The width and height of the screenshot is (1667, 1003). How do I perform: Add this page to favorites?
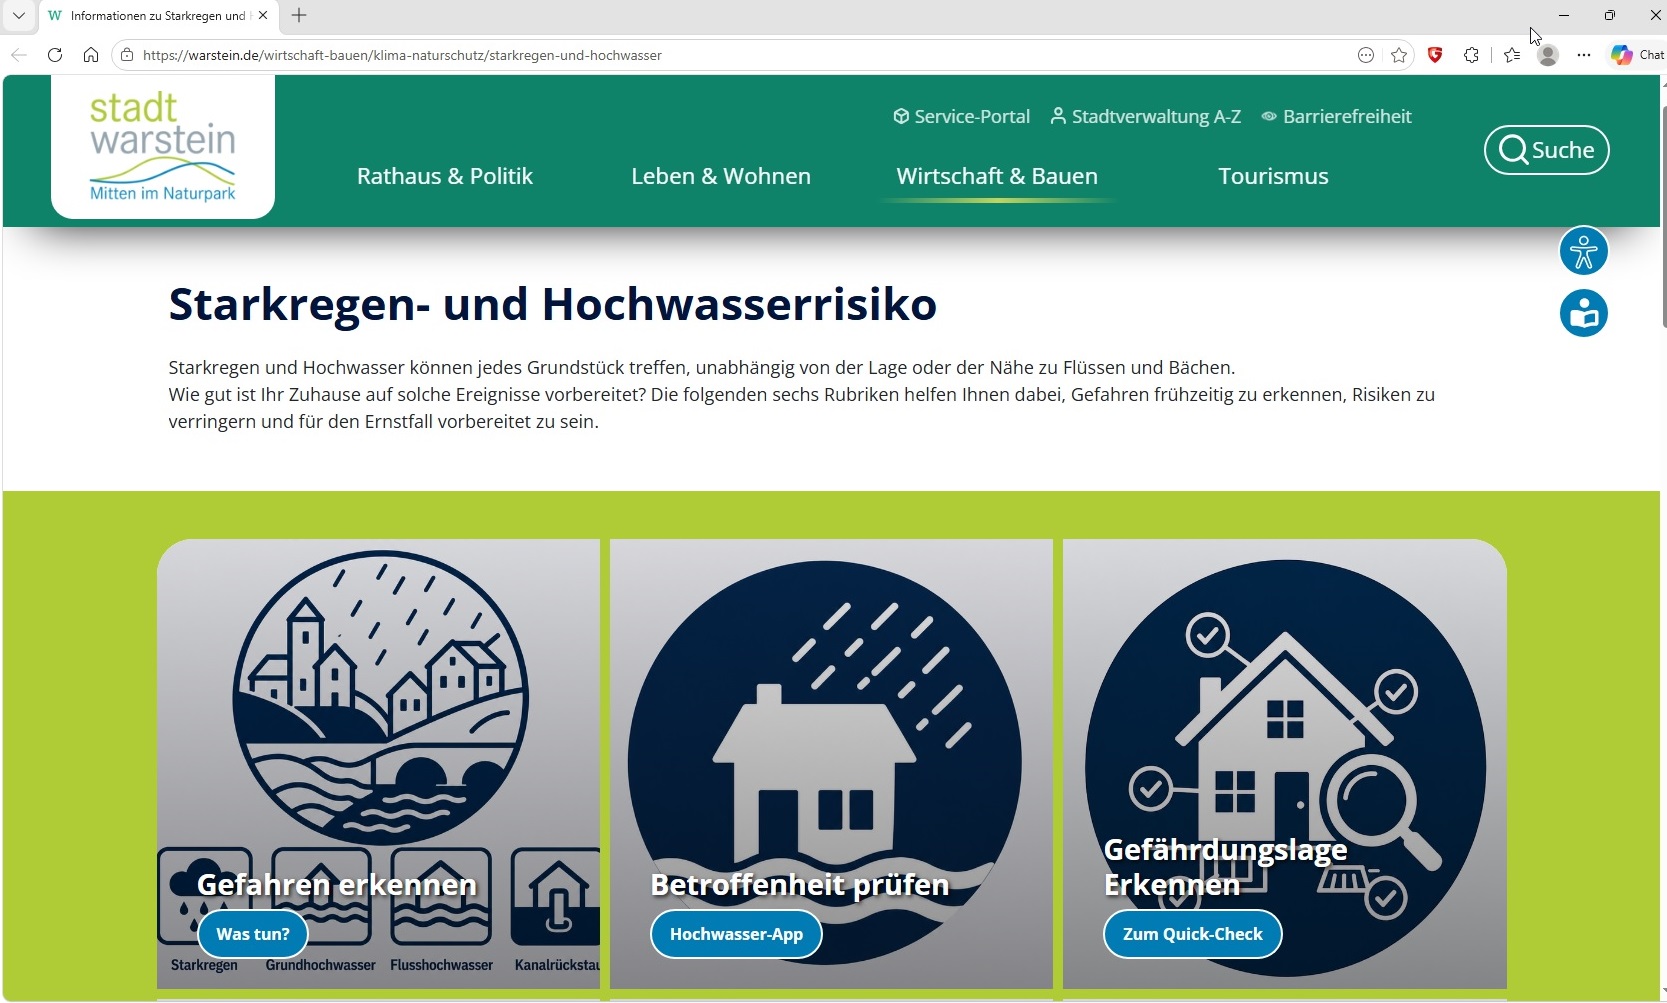1399,55
